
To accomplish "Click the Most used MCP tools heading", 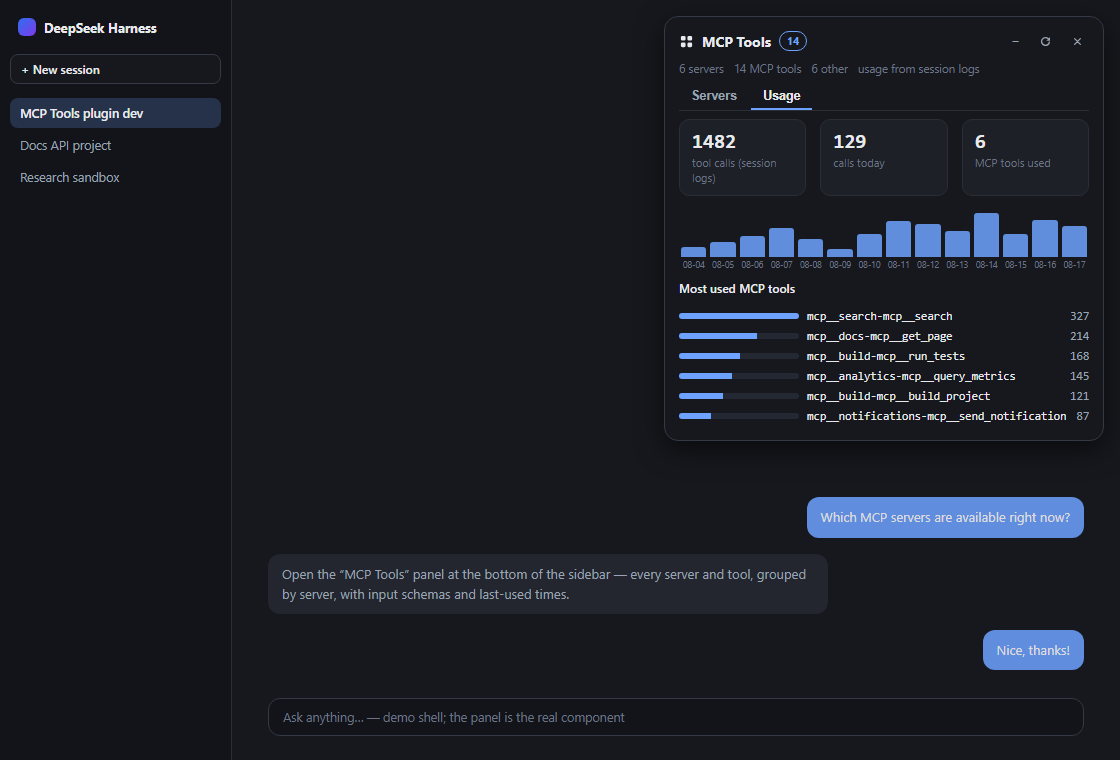I will (x=737, y=289).
